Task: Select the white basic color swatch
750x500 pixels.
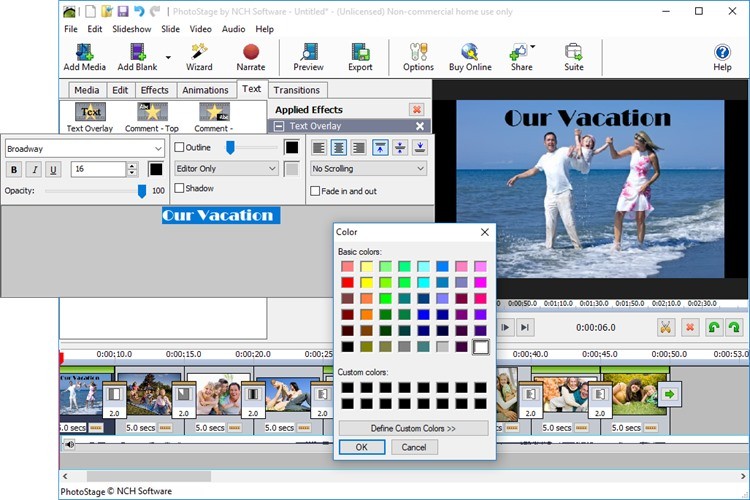Action: tap(481, 347)
